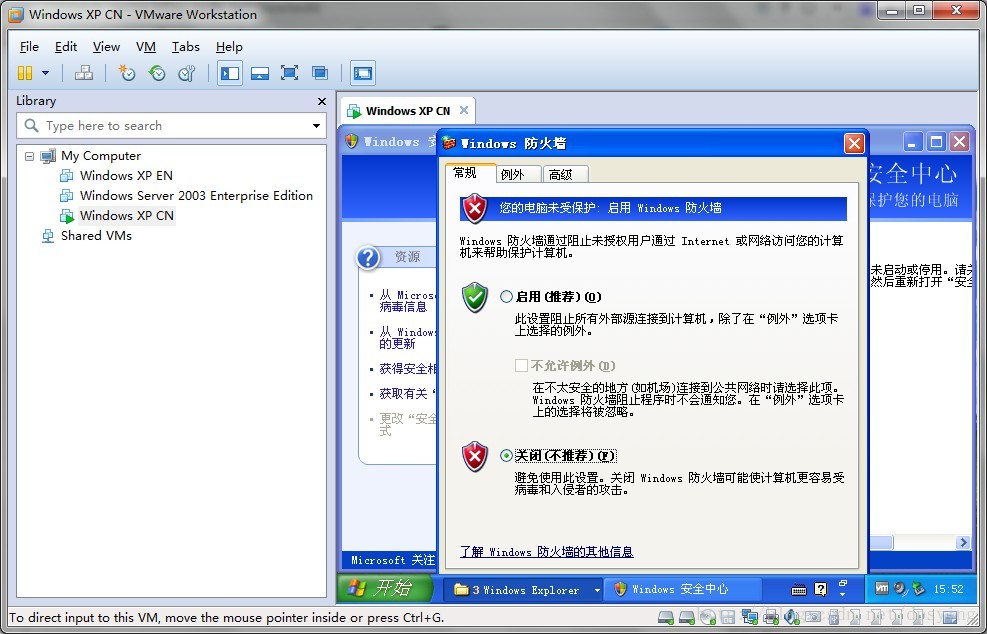Open the View menu
Viewport: 987px width, 634px height.
106,47
